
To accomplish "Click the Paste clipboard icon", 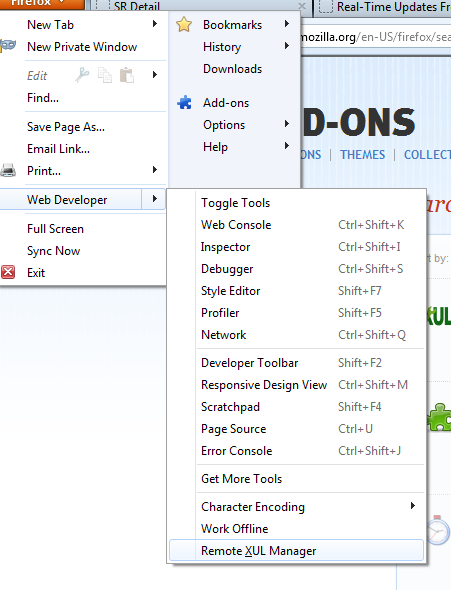I will point(127,75).
